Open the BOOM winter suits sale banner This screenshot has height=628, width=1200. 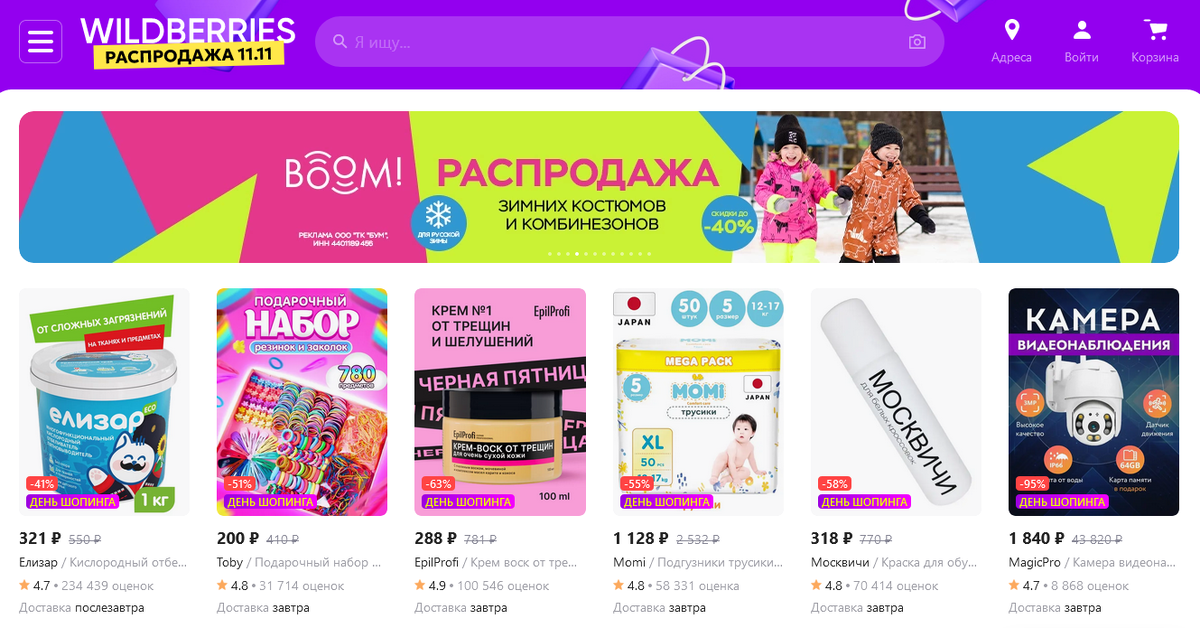coord(599,187)
